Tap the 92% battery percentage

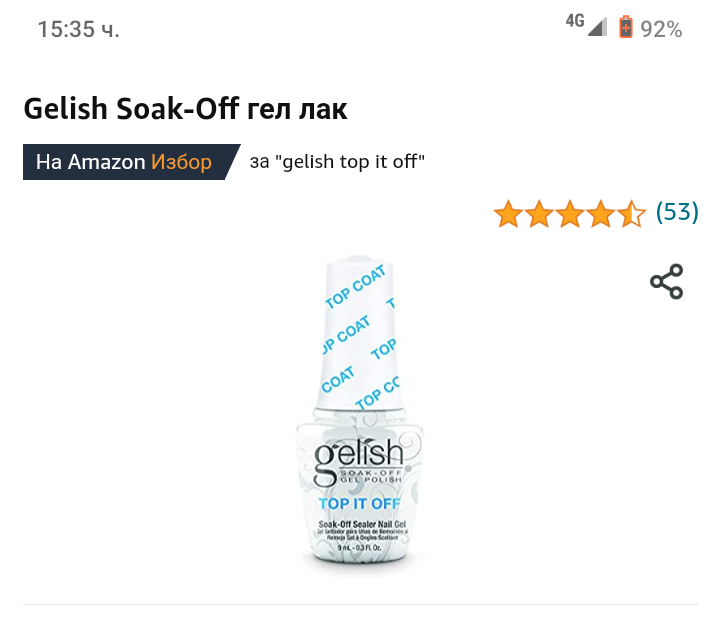click(661, 29)
